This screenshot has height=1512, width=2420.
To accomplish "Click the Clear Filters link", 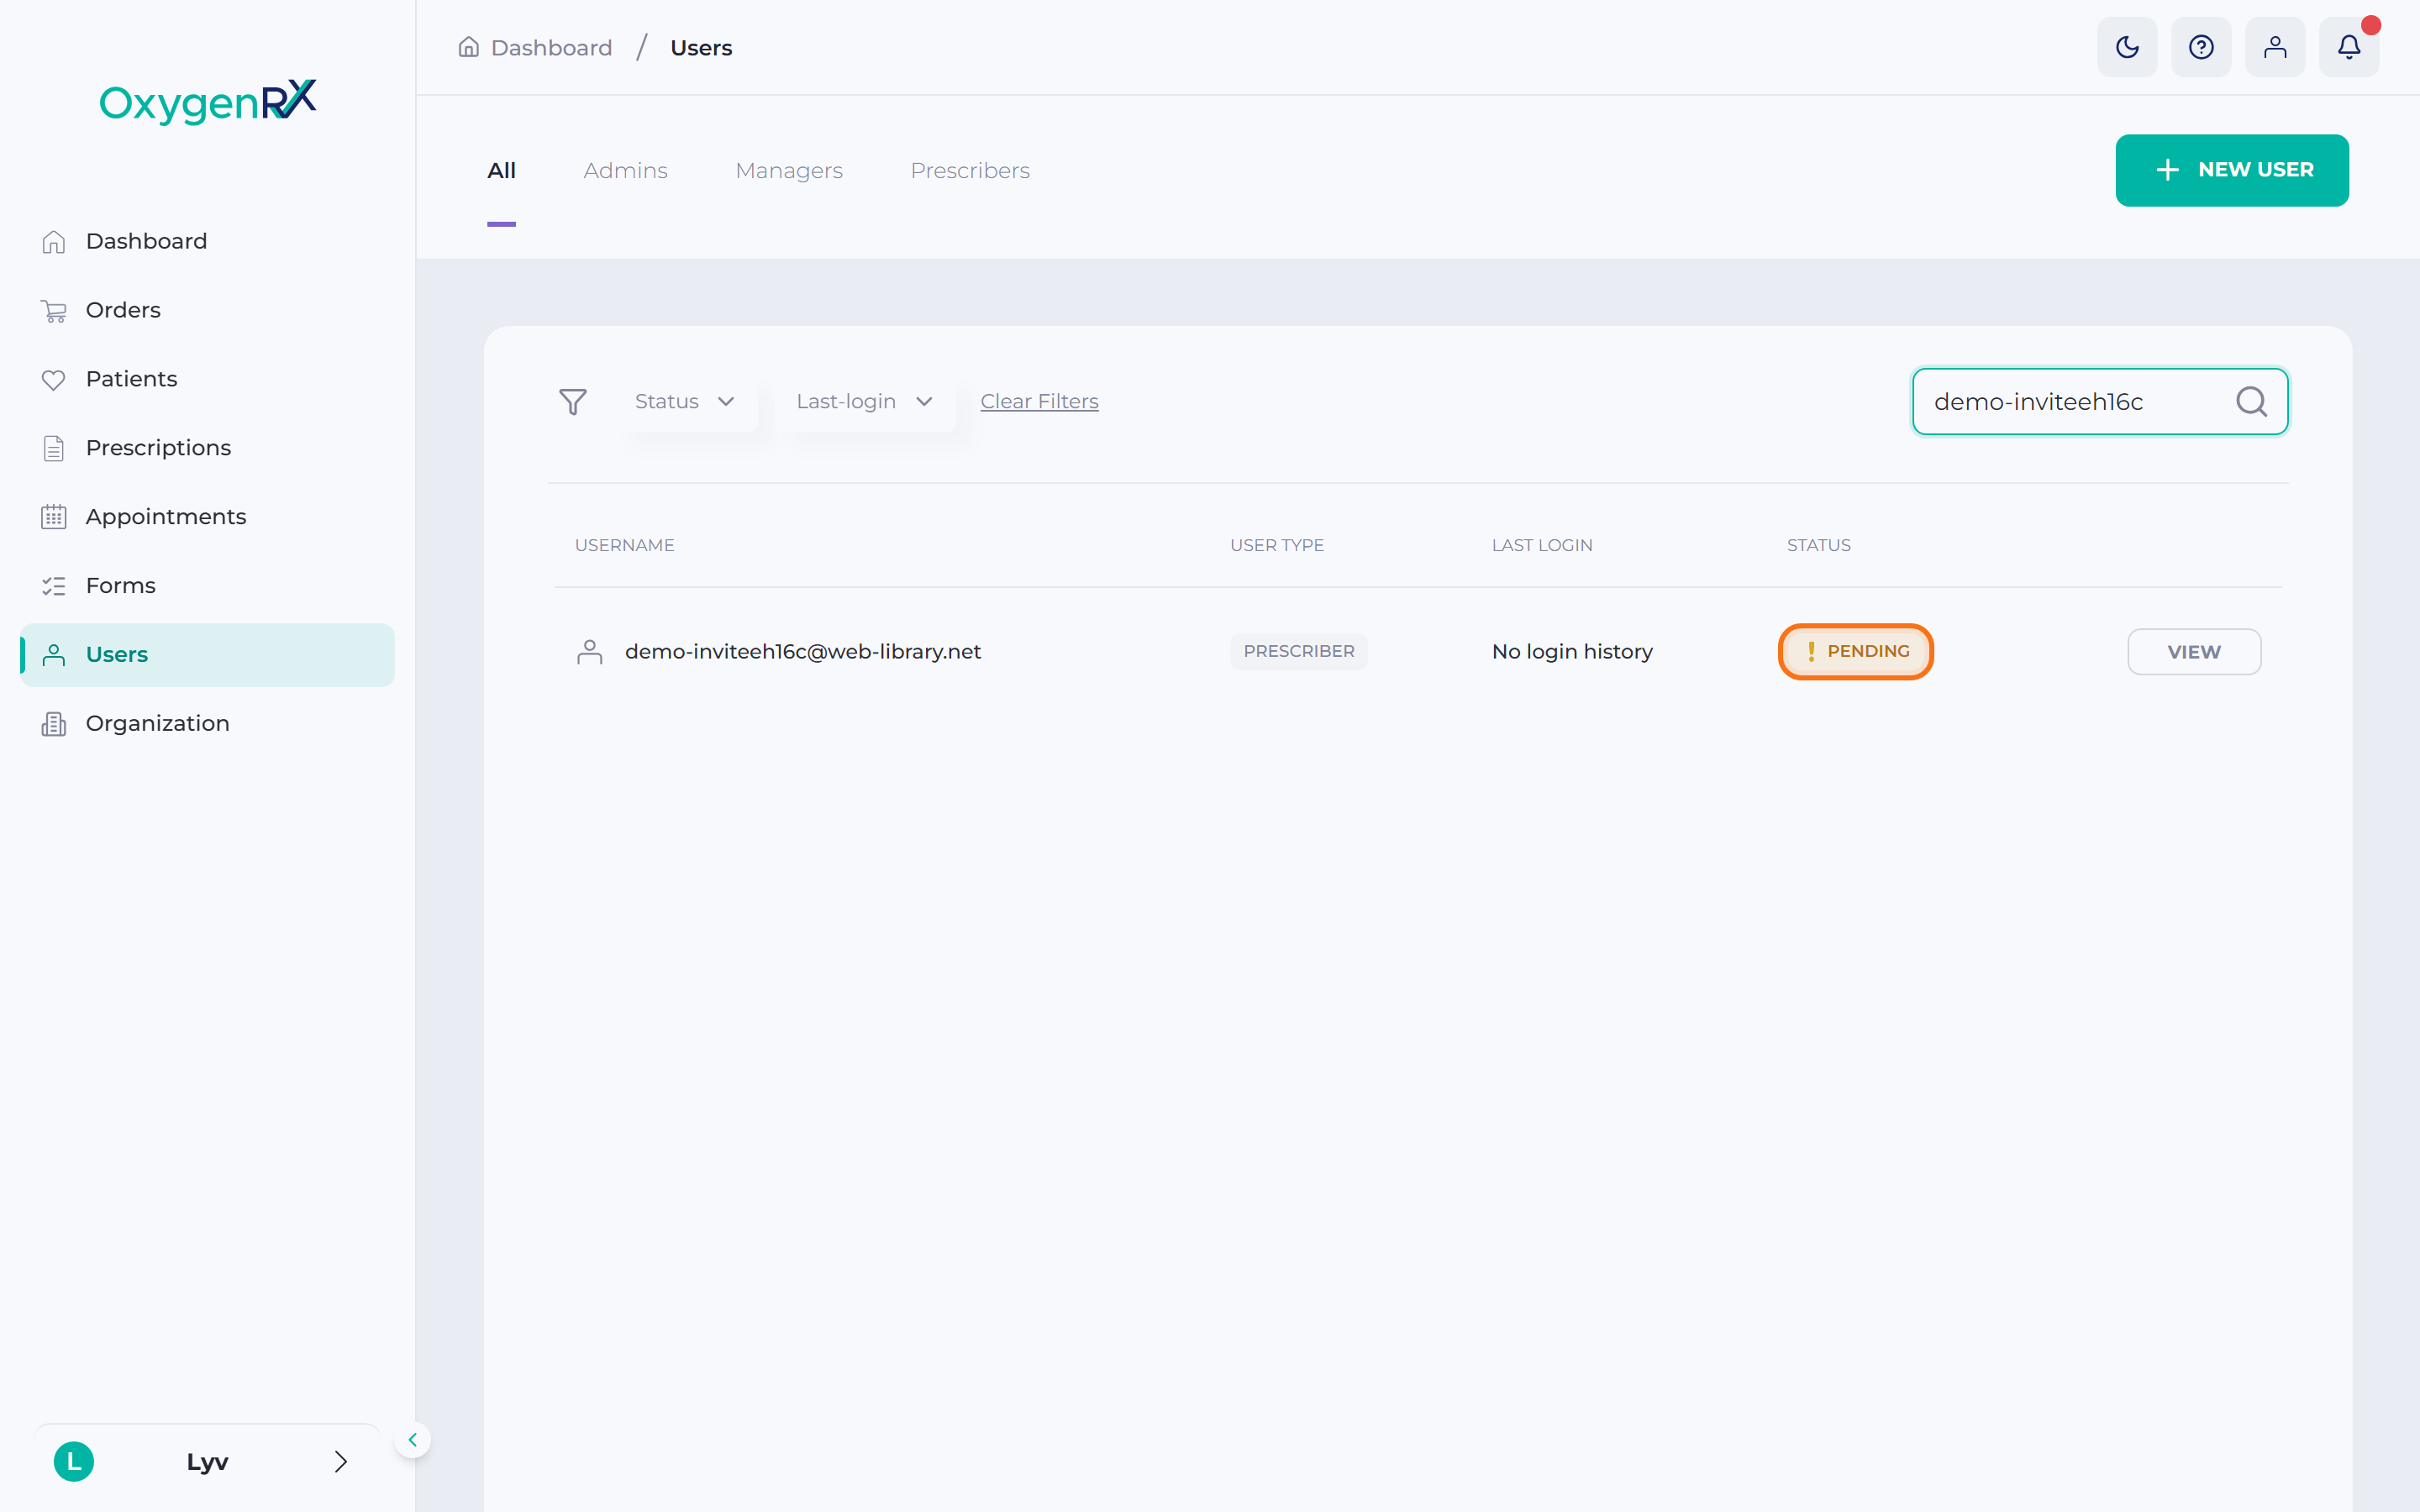I will click(1039, 402).
